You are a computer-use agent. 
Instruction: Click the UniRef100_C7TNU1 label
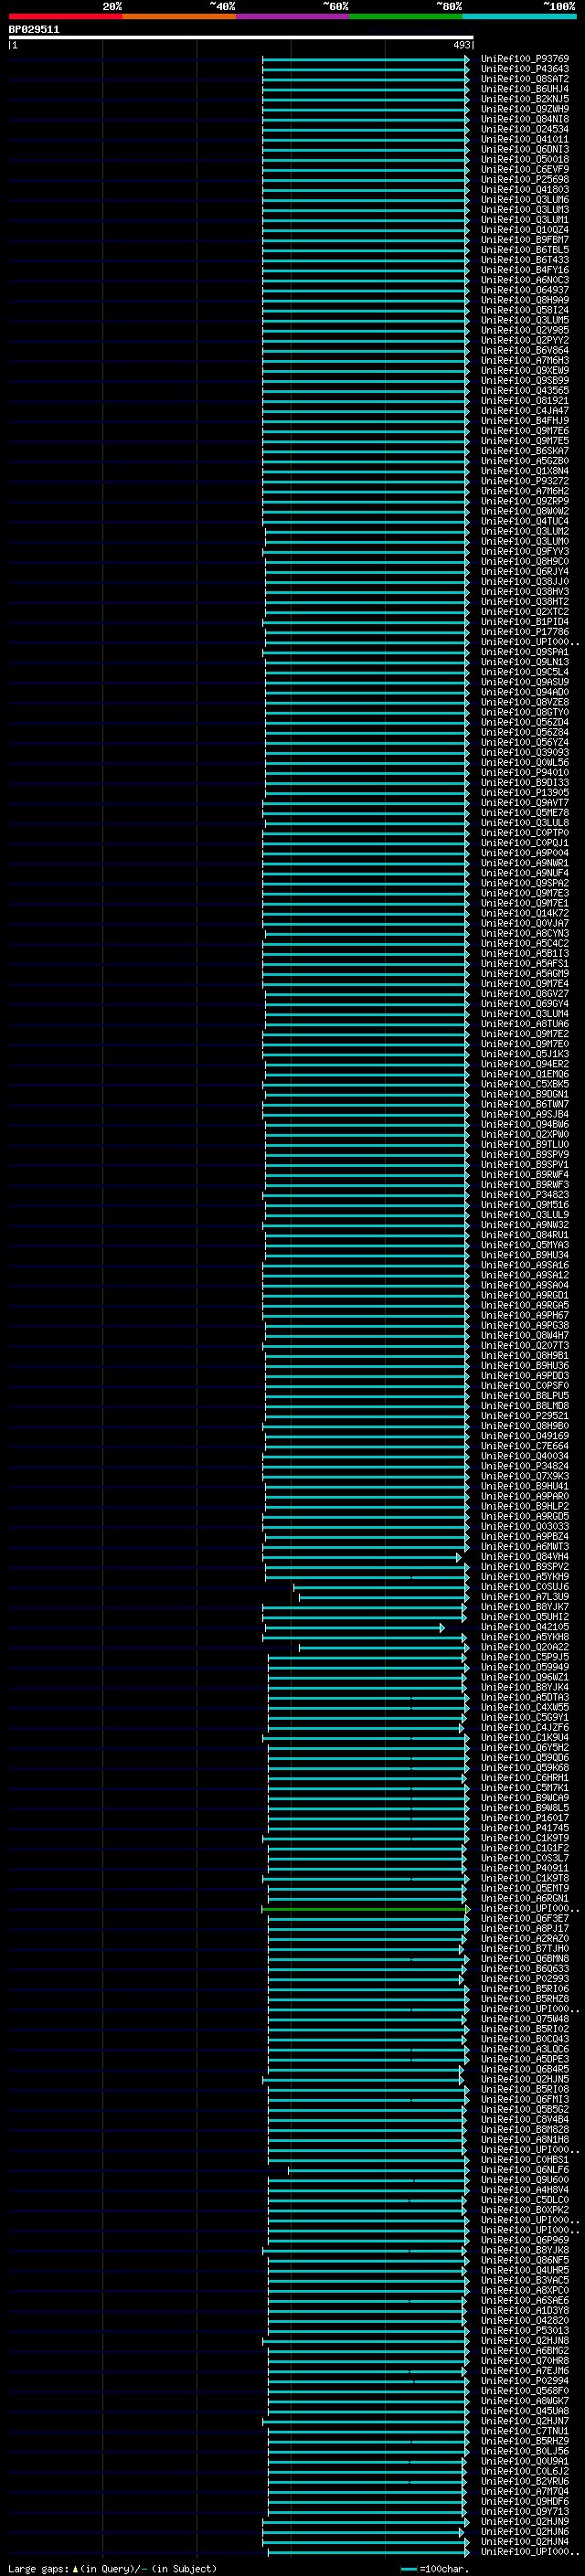(x=525, y=2431)
